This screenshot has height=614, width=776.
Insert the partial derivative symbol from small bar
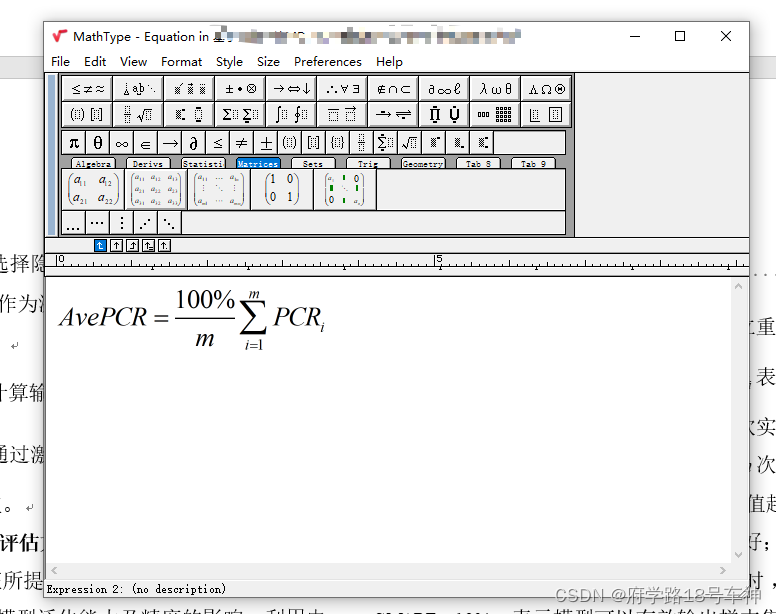(194, 143)
